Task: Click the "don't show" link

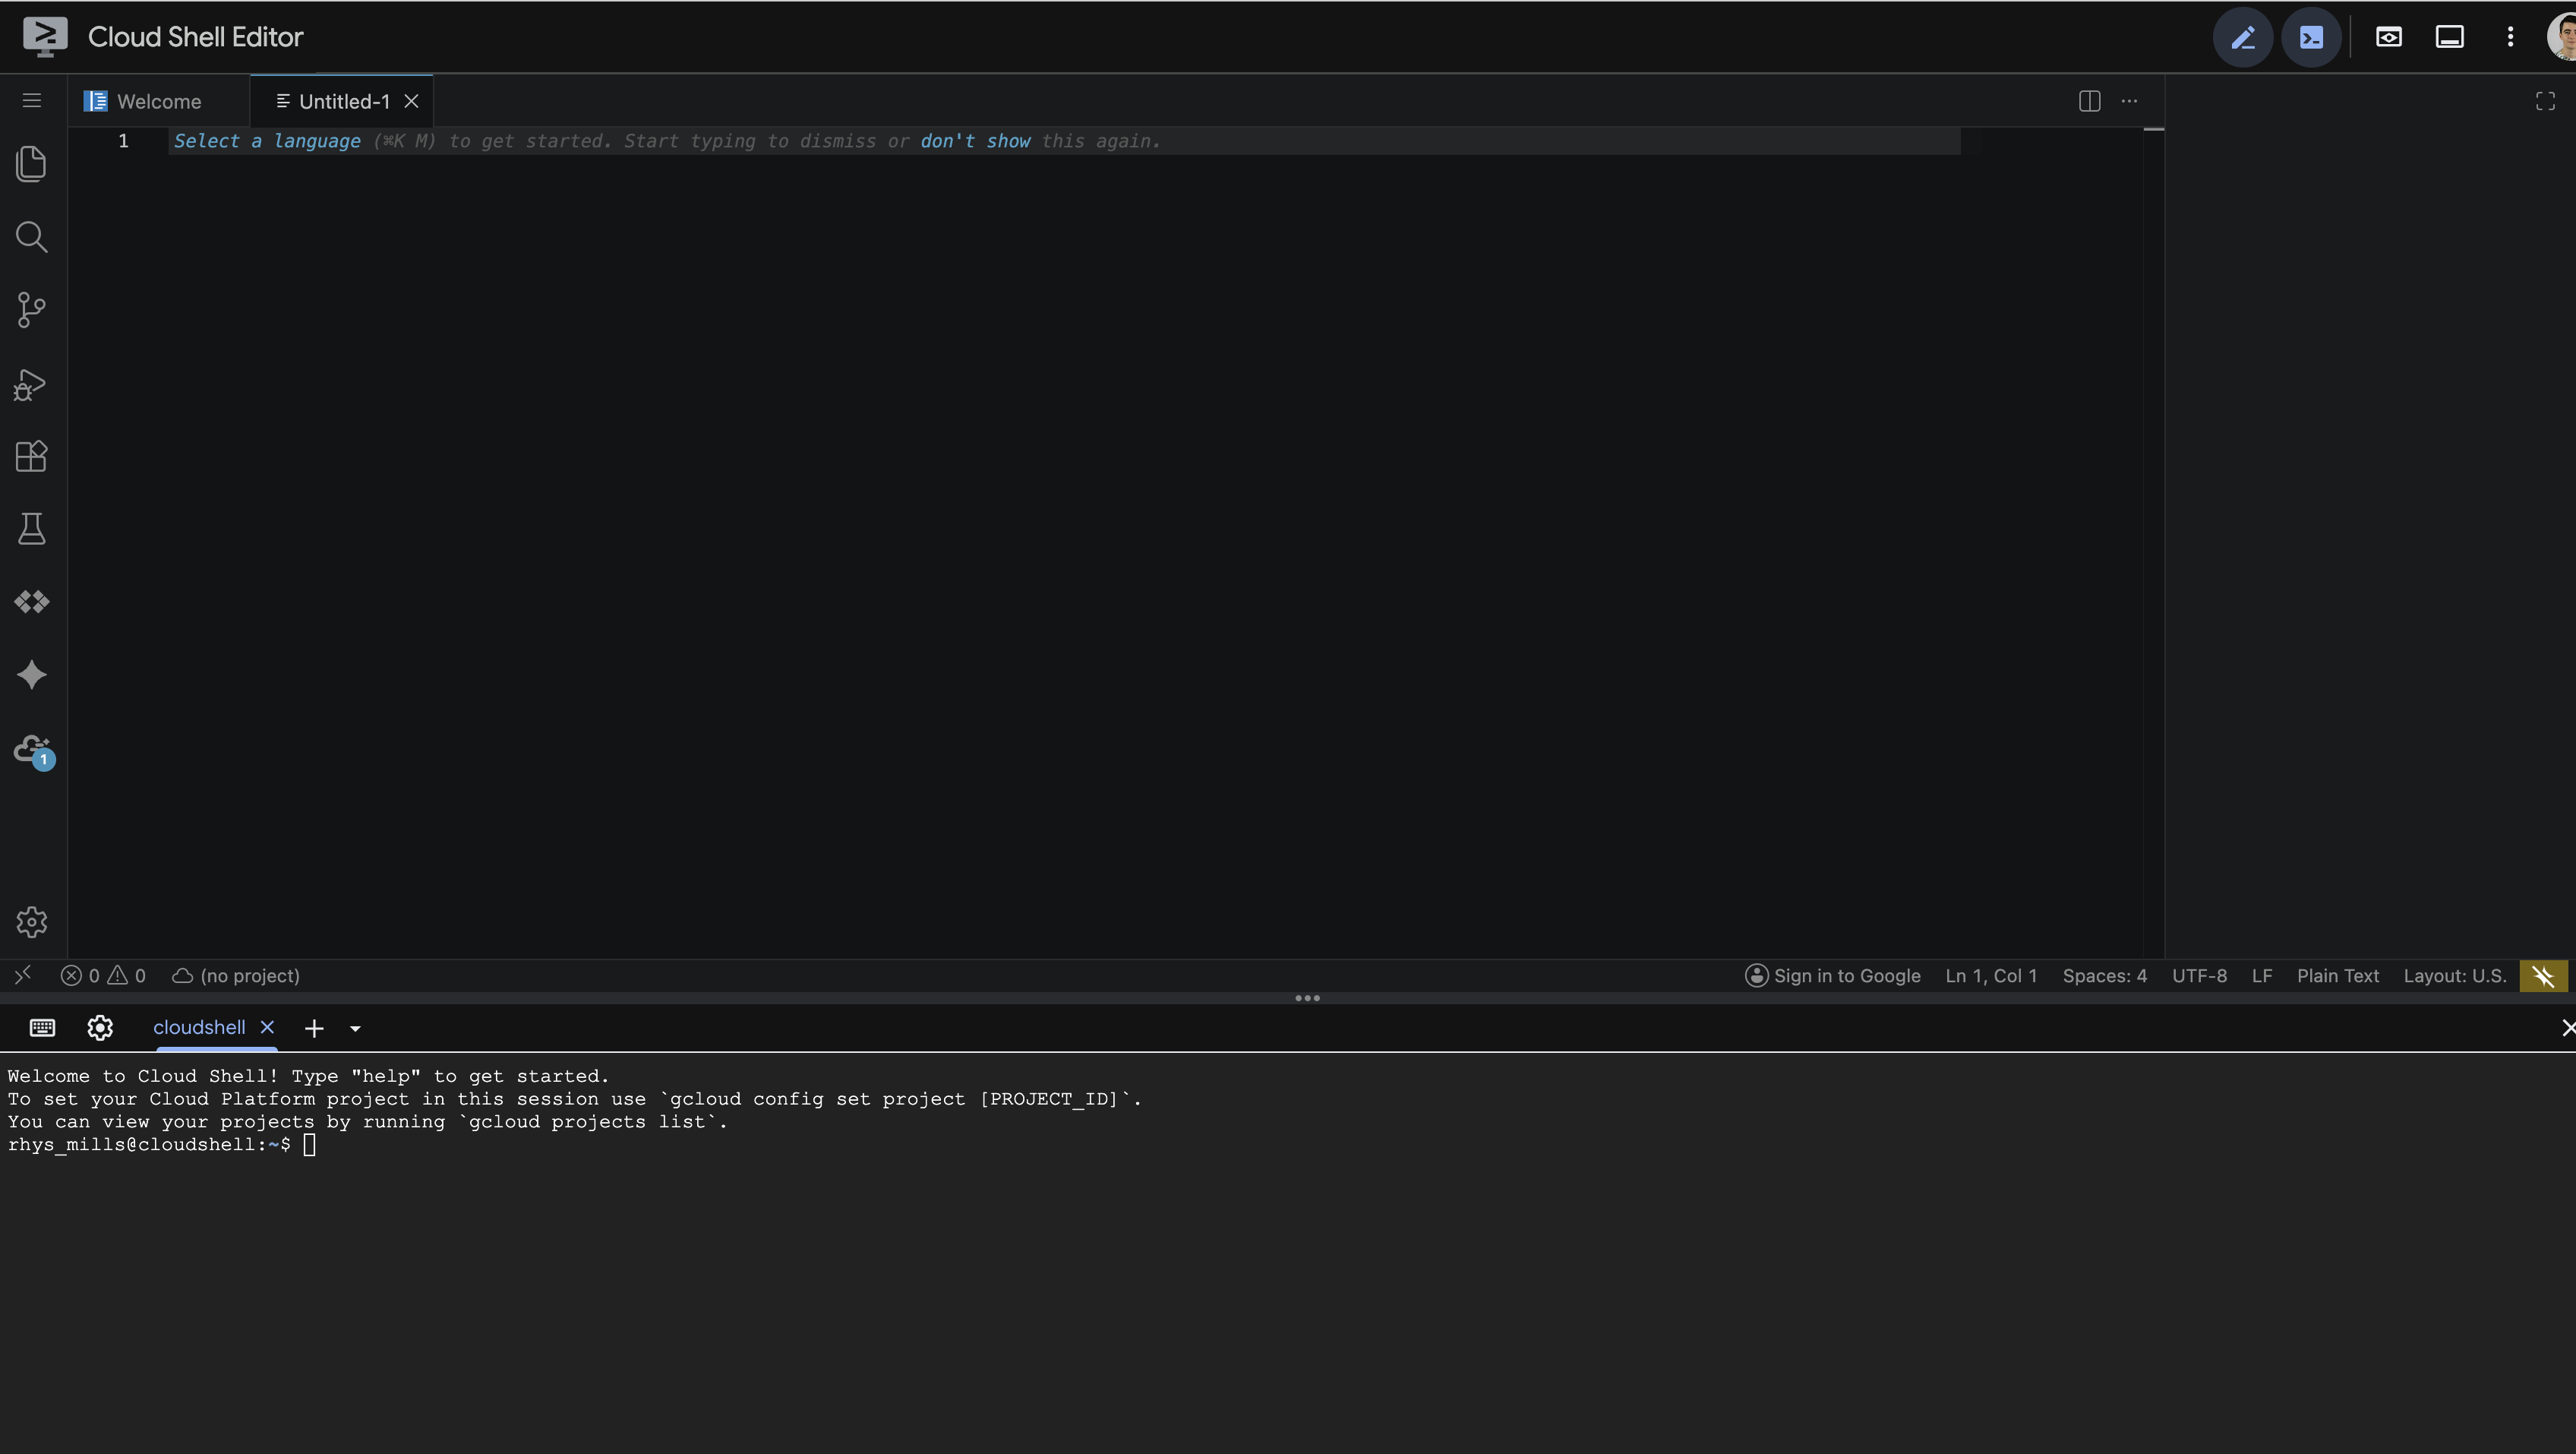Action: 975,141
